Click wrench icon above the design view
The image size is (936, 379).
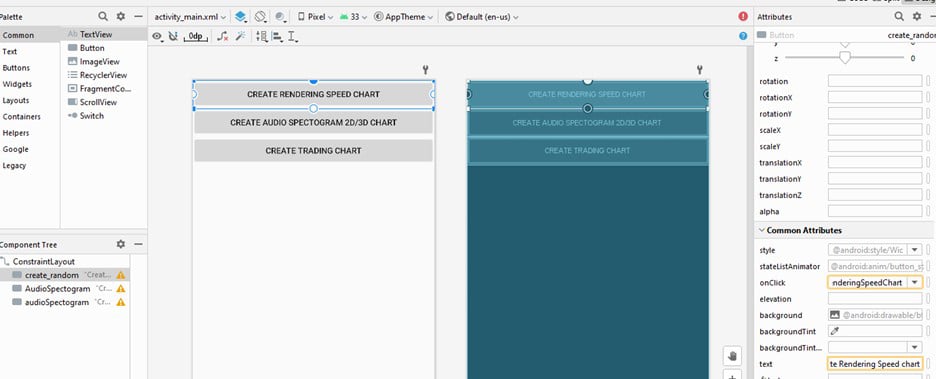point(426,70)
